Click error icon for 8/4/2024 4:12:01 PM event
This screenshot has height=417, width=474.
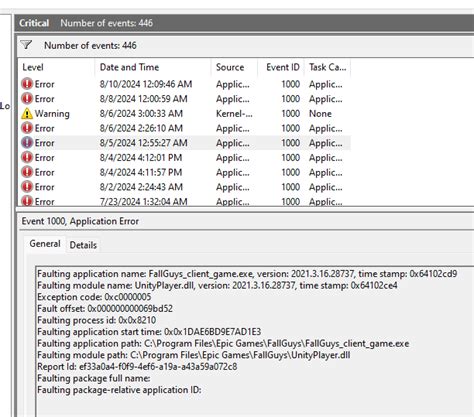coord(27,157)
